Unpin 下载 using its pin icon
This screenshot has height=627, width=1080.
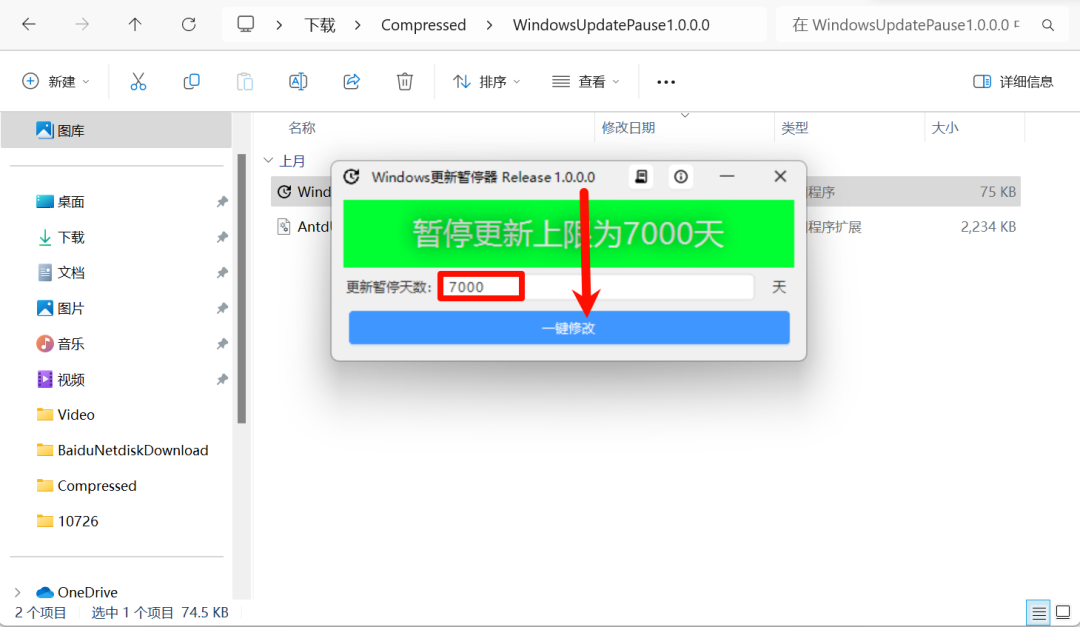[x=222, y=238]
